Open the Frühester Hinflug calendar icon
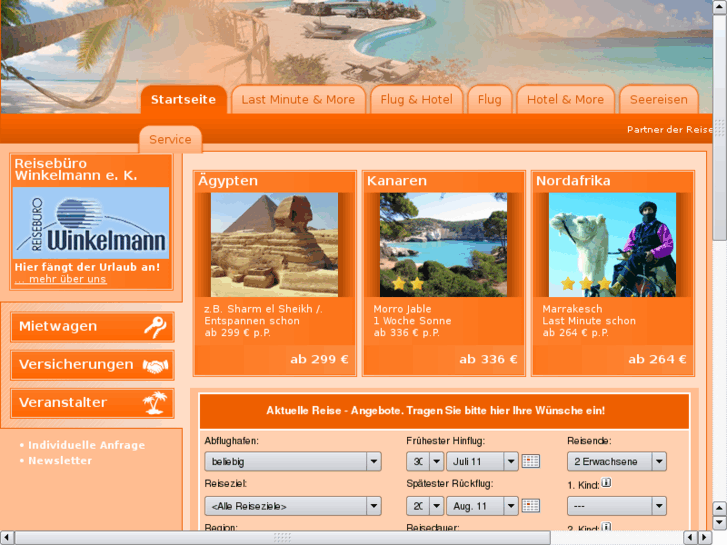 (531, 461)
